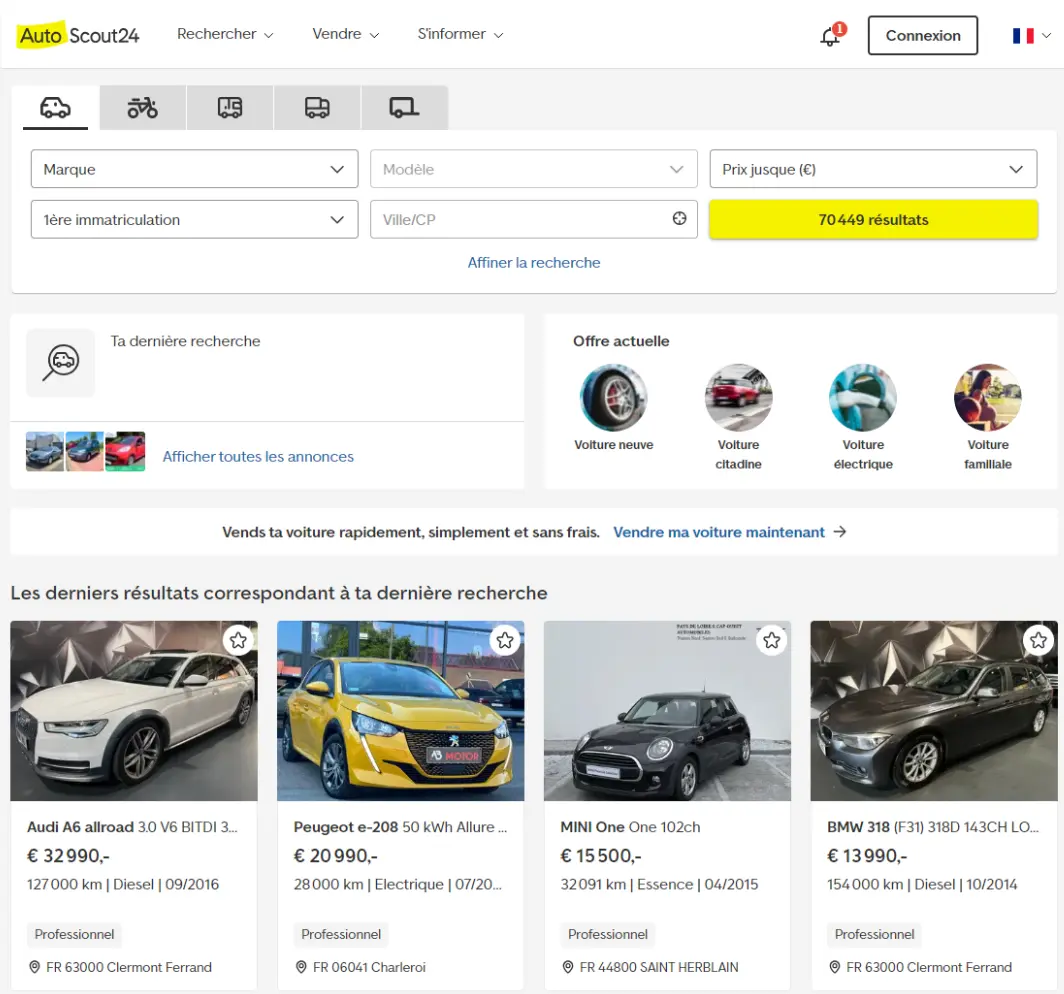
Task: Open the Voiture électrique round image
Action: (863, 398)
